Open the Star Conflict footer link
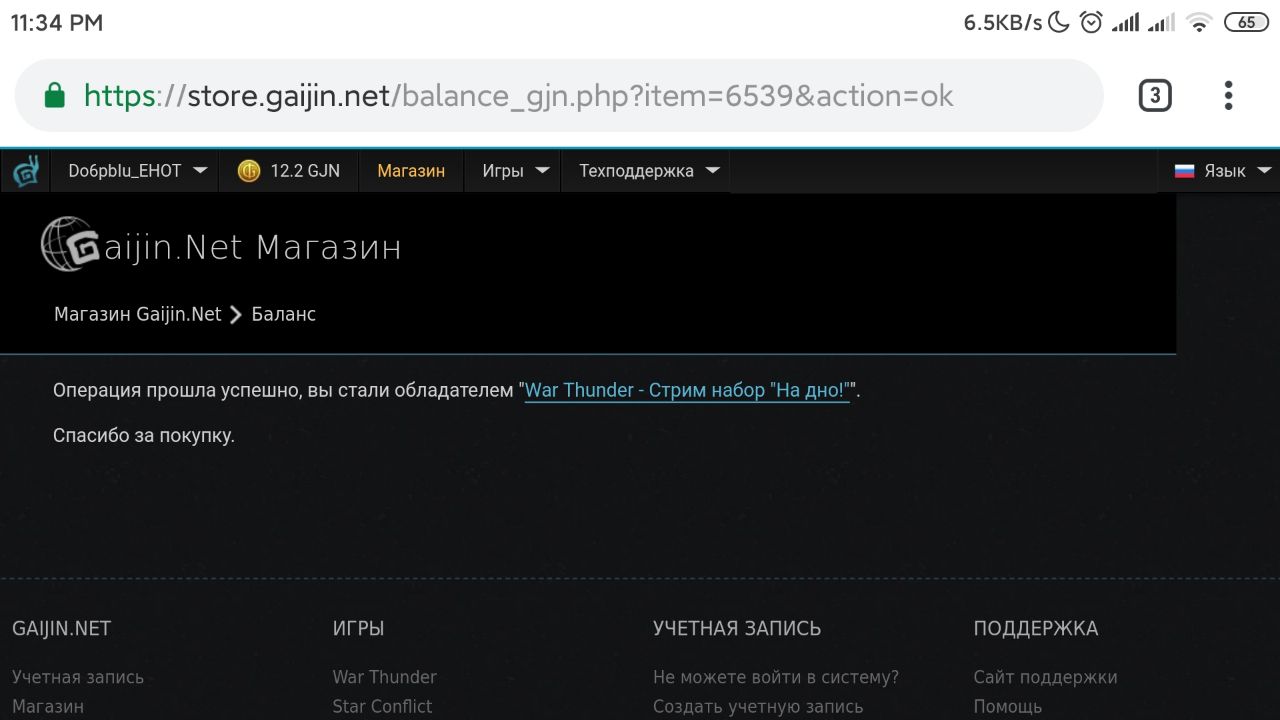Image resolution: width=1280 pixels, height=720 pixels. tap(383, 706)
